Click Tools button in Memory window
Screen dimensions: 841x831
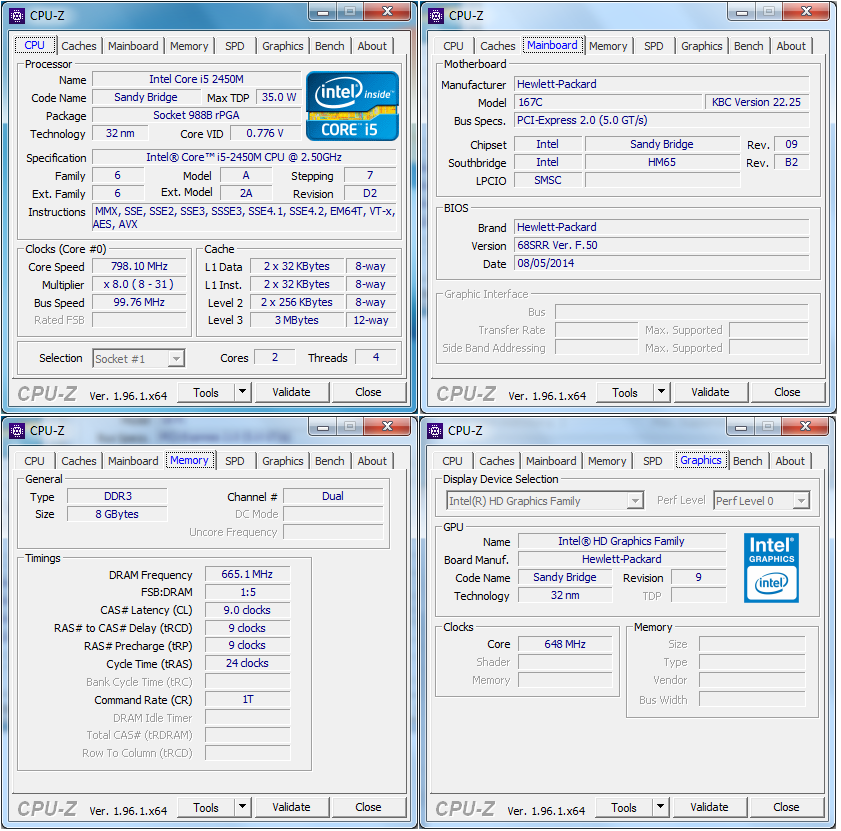click(x=206, y=807)
